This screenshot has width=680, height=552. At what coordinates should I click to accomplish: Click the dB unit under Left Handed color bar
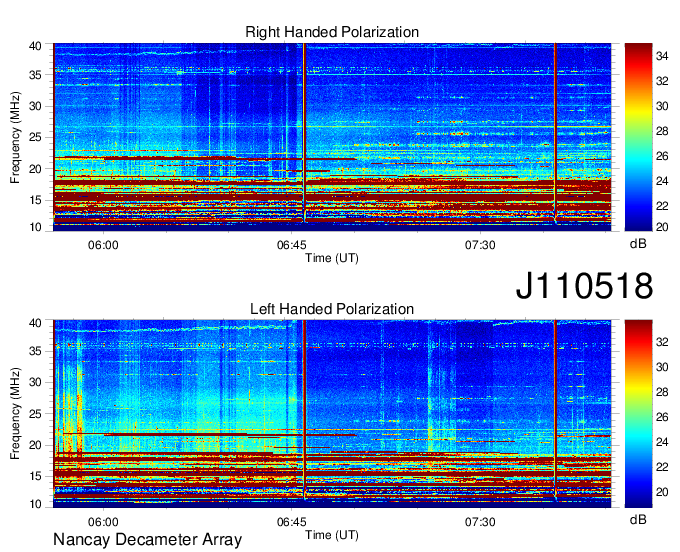click(x=638, y=519)
